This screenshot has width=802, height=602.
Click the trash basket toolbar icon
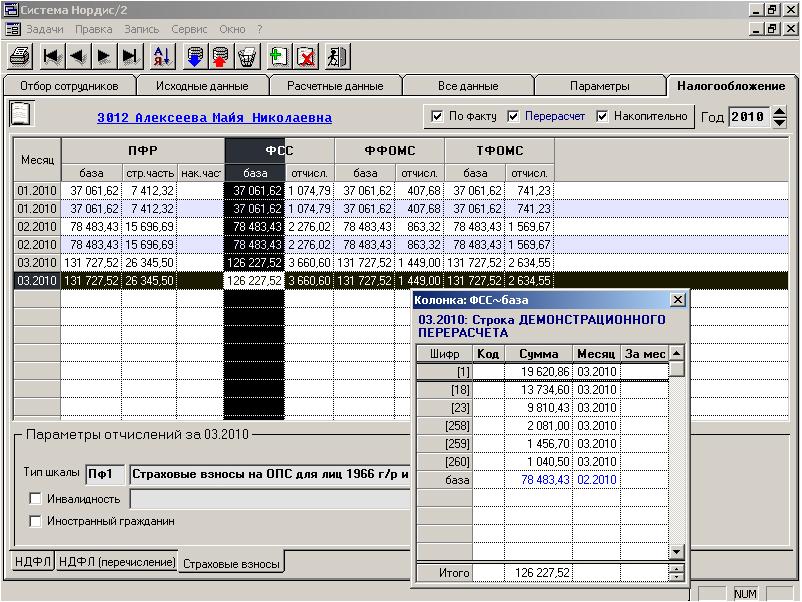(247, 56)
